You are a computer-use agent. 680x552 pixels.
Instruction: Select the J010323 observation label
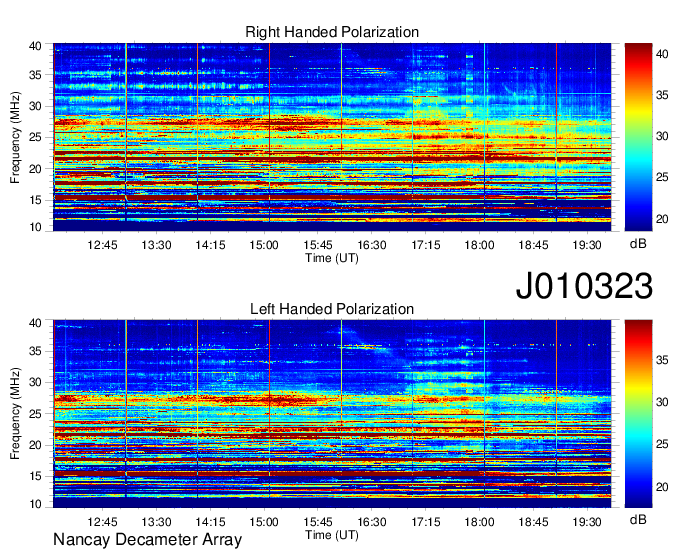click(584, 286)
